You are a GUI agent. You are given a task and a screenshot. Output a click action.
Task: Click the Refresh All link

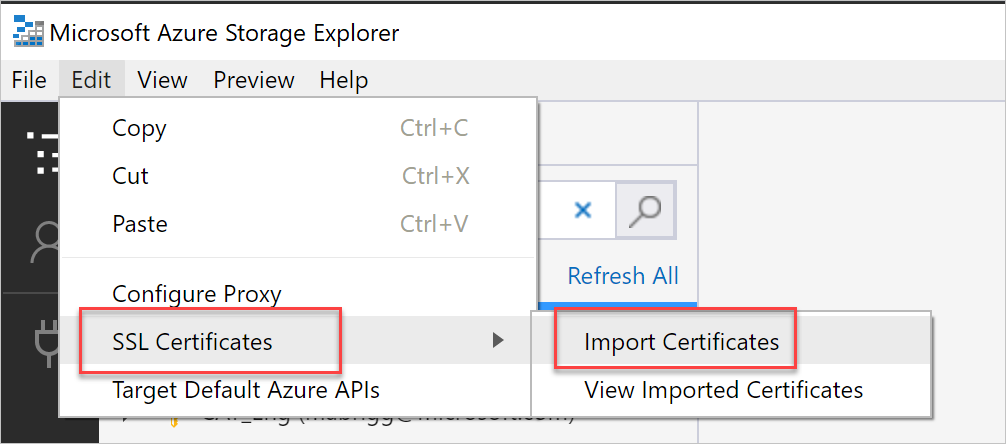(x=623, y=276)
